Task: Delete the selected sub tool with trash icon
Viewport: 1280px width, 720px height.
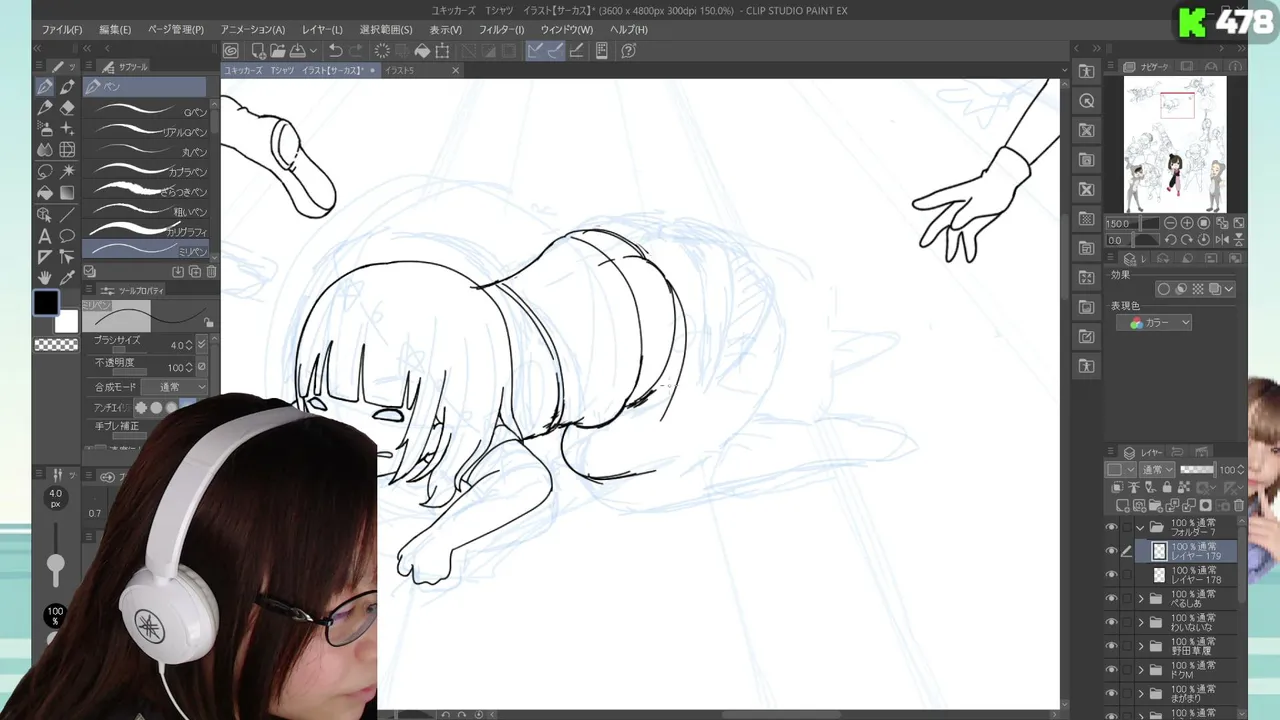Action: 211,271
